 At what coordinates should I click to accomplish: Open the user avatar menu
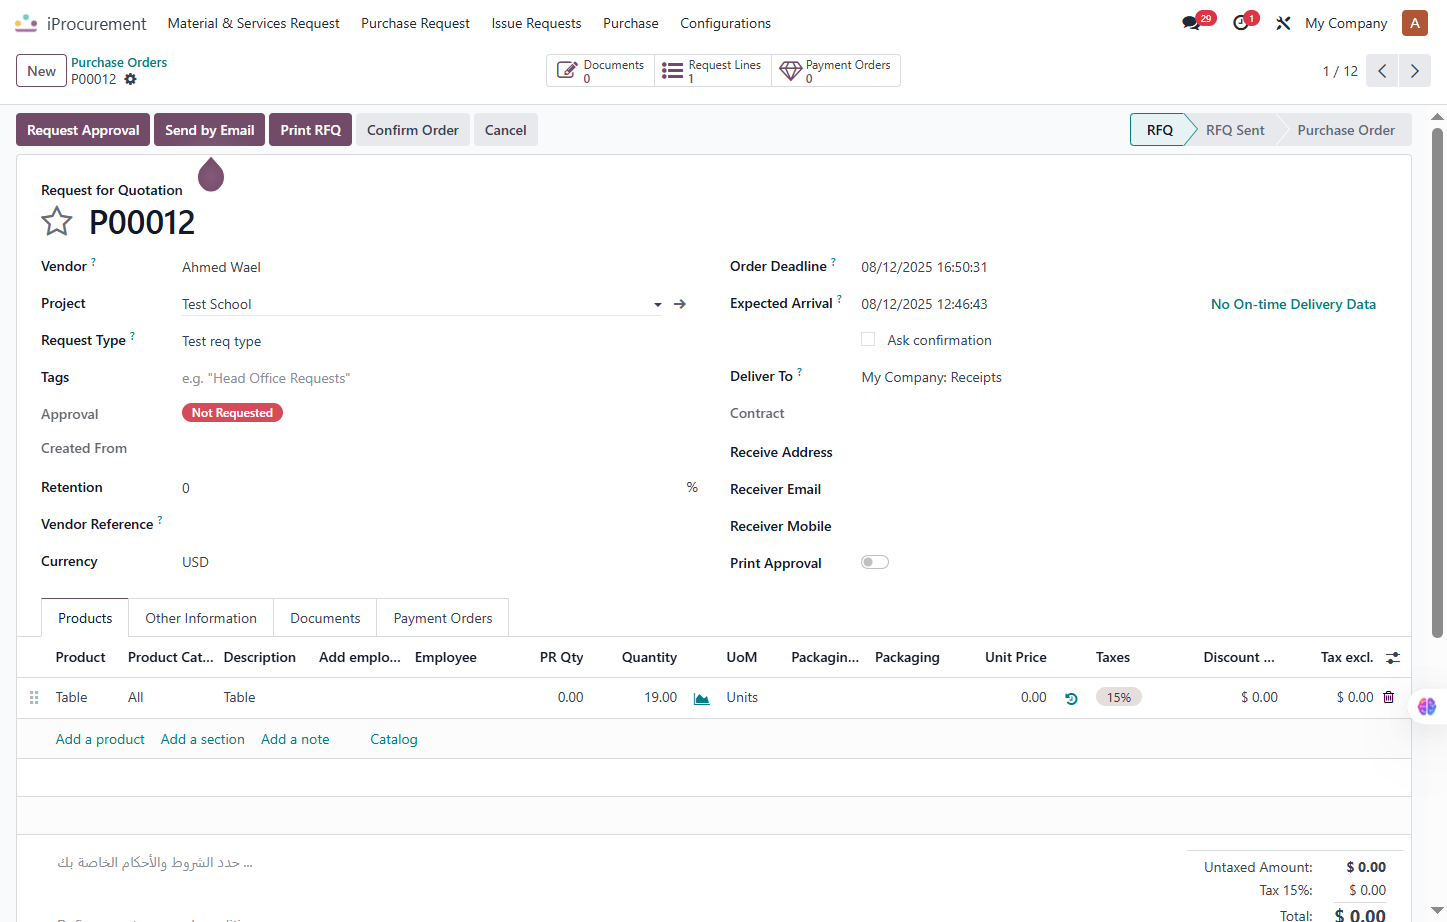[x=1415, y=23]
